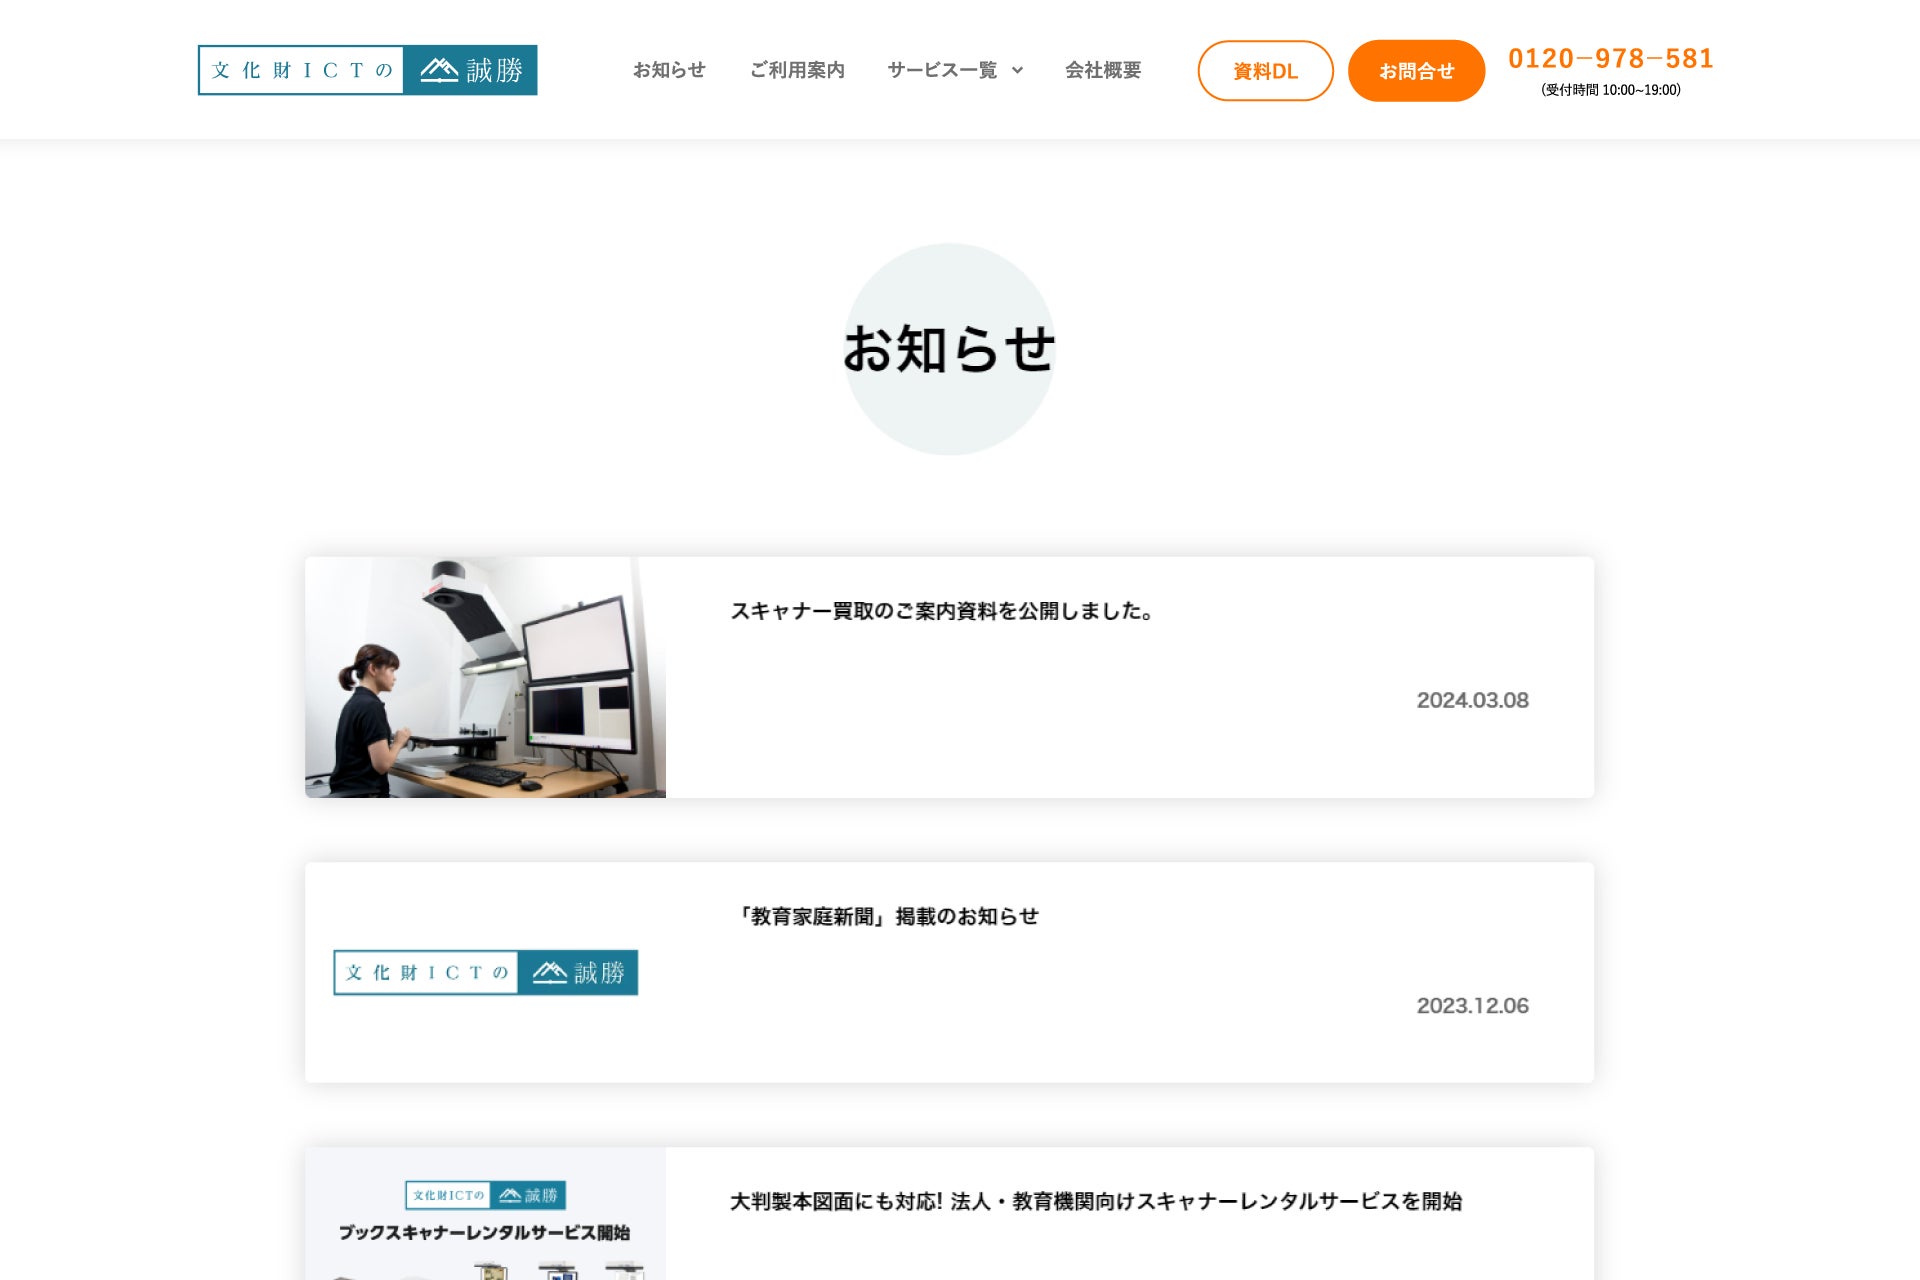
Task: Click the お知らせ page heading circle
Action: (949, 349)
